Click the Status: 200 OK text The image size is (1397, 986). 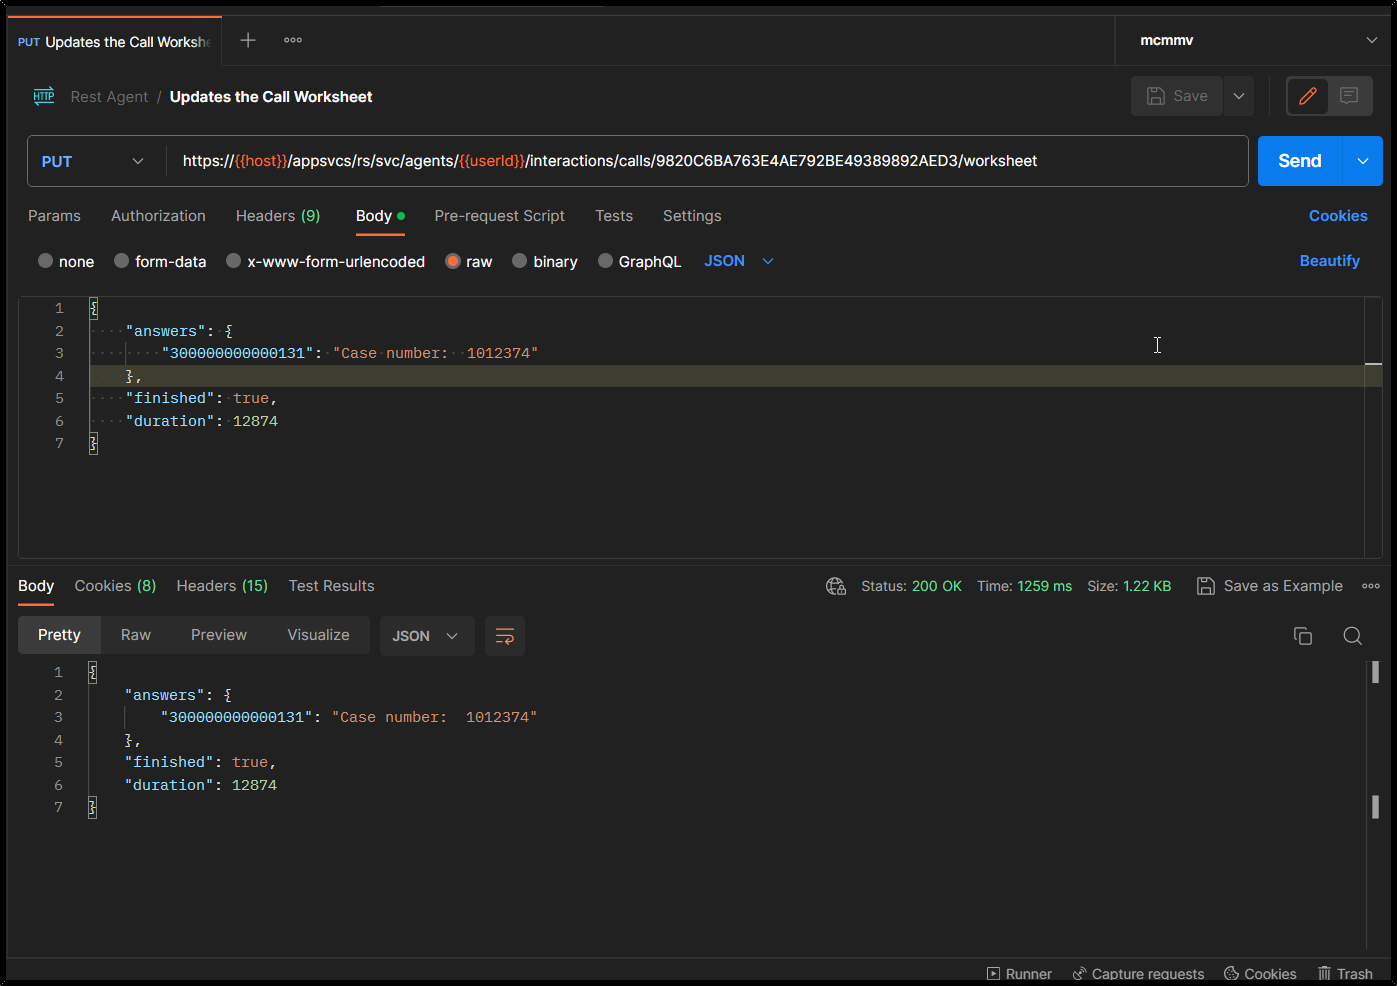[911, 586]
